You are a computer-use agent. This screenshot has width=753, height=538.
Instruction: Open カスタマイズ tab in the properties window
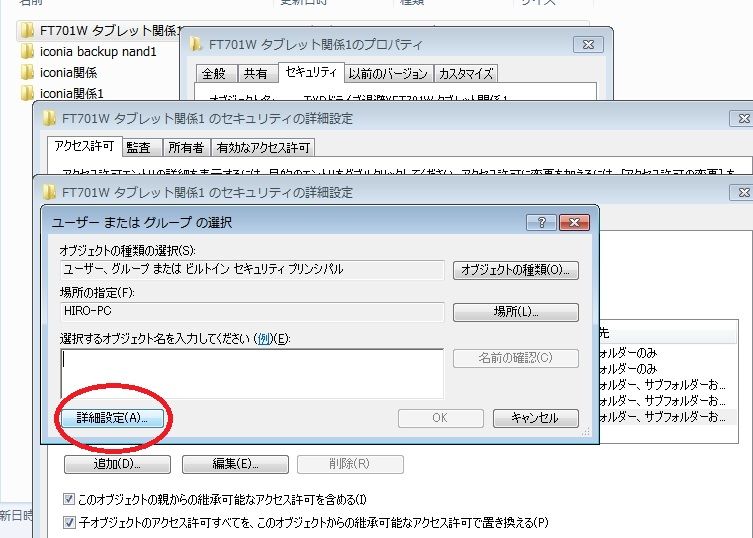pyautogui.click(x=466, y=73)
